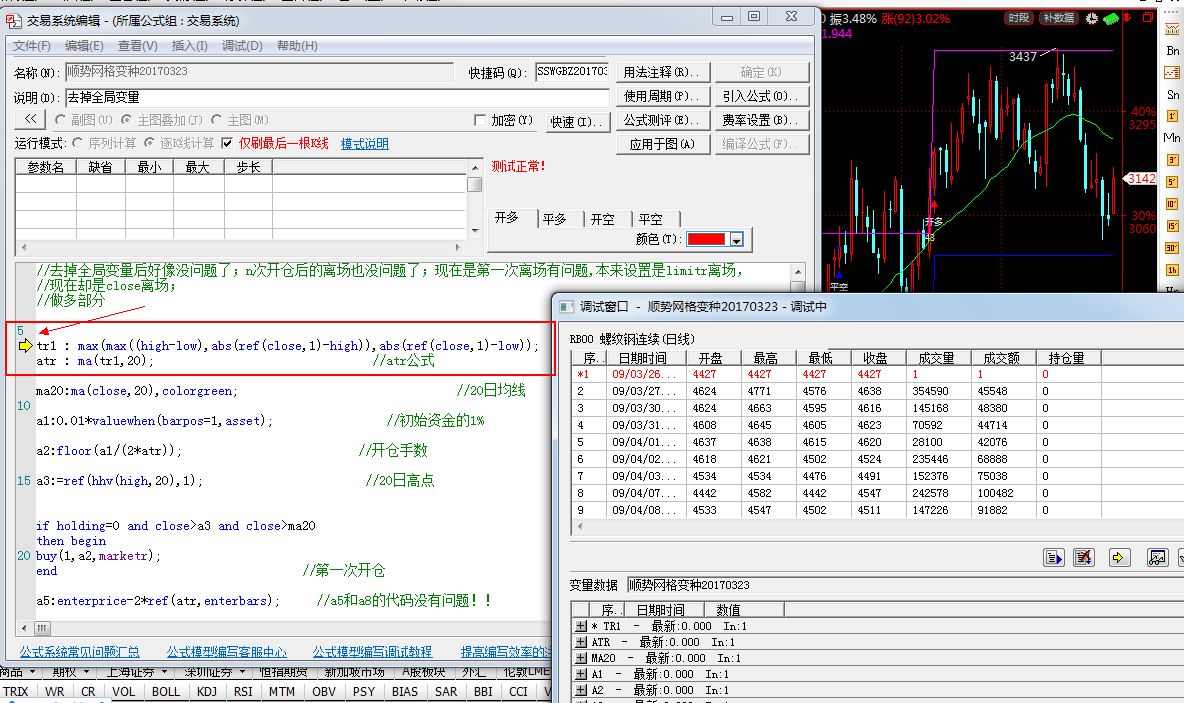Click the 名称 formula name input field
1184x703 pixels.
tap(259, 72)
